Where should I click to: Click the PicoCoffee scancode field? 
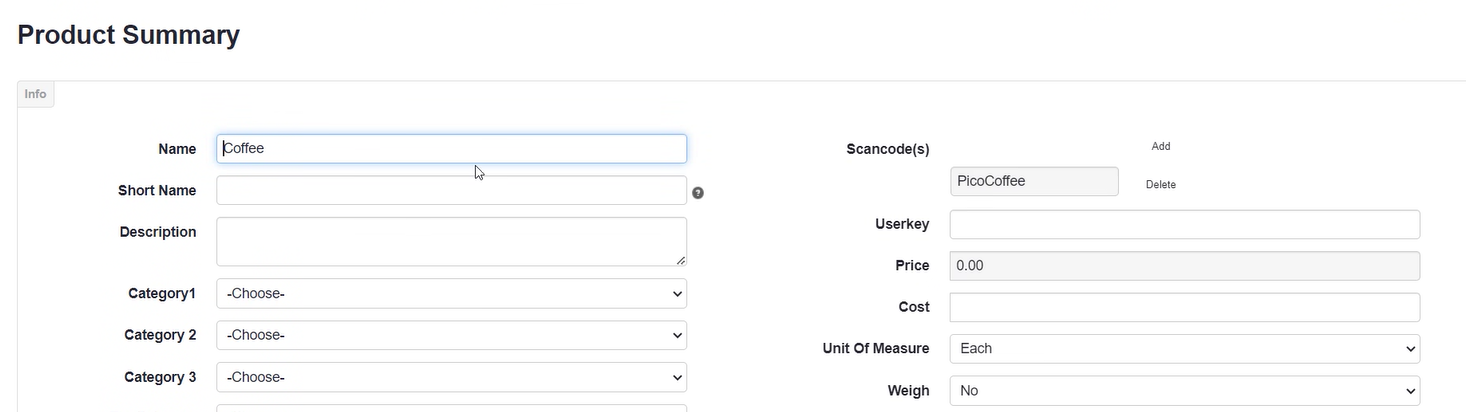pyautogui.click(x=1033, y=182)
